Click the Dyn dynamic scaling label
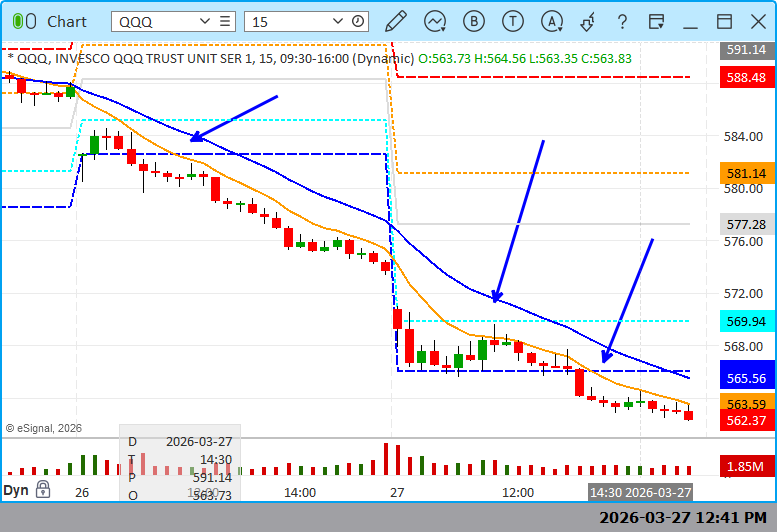The width and height of the screenshot is (777, 532). (x=16, y=490)
